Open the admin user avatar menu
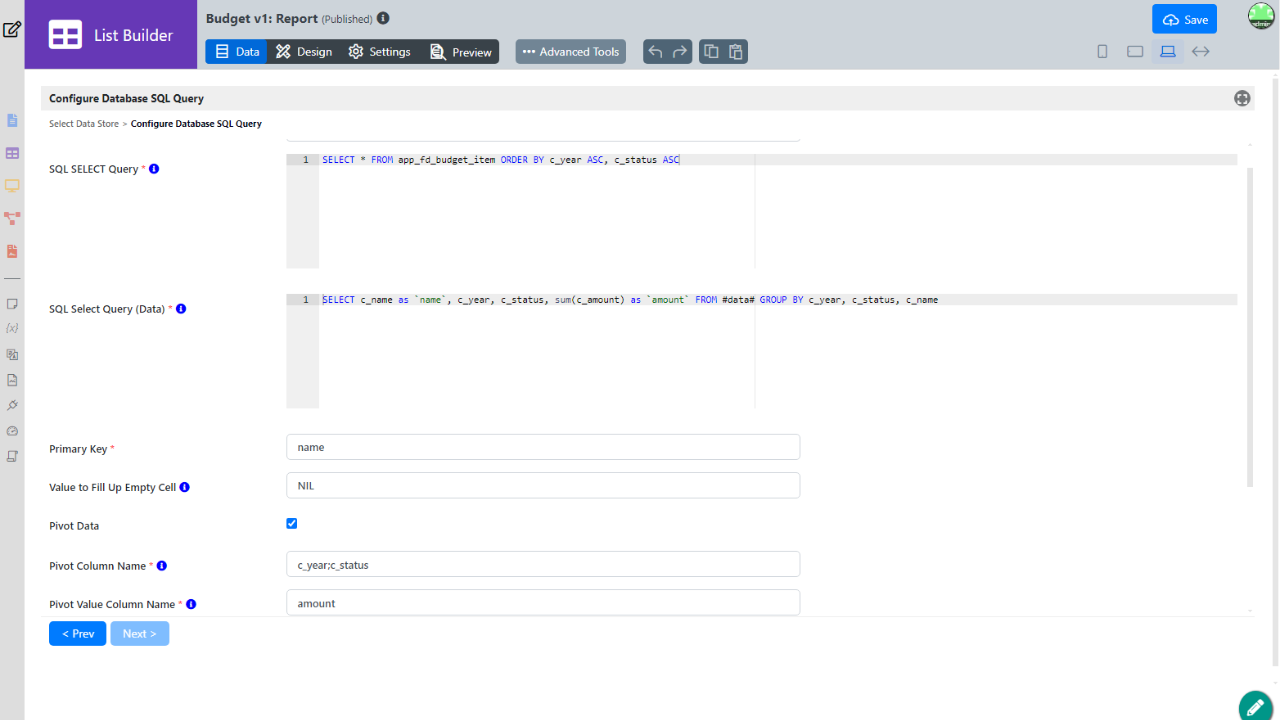 pyautogui.click(x=1260, y=17)
